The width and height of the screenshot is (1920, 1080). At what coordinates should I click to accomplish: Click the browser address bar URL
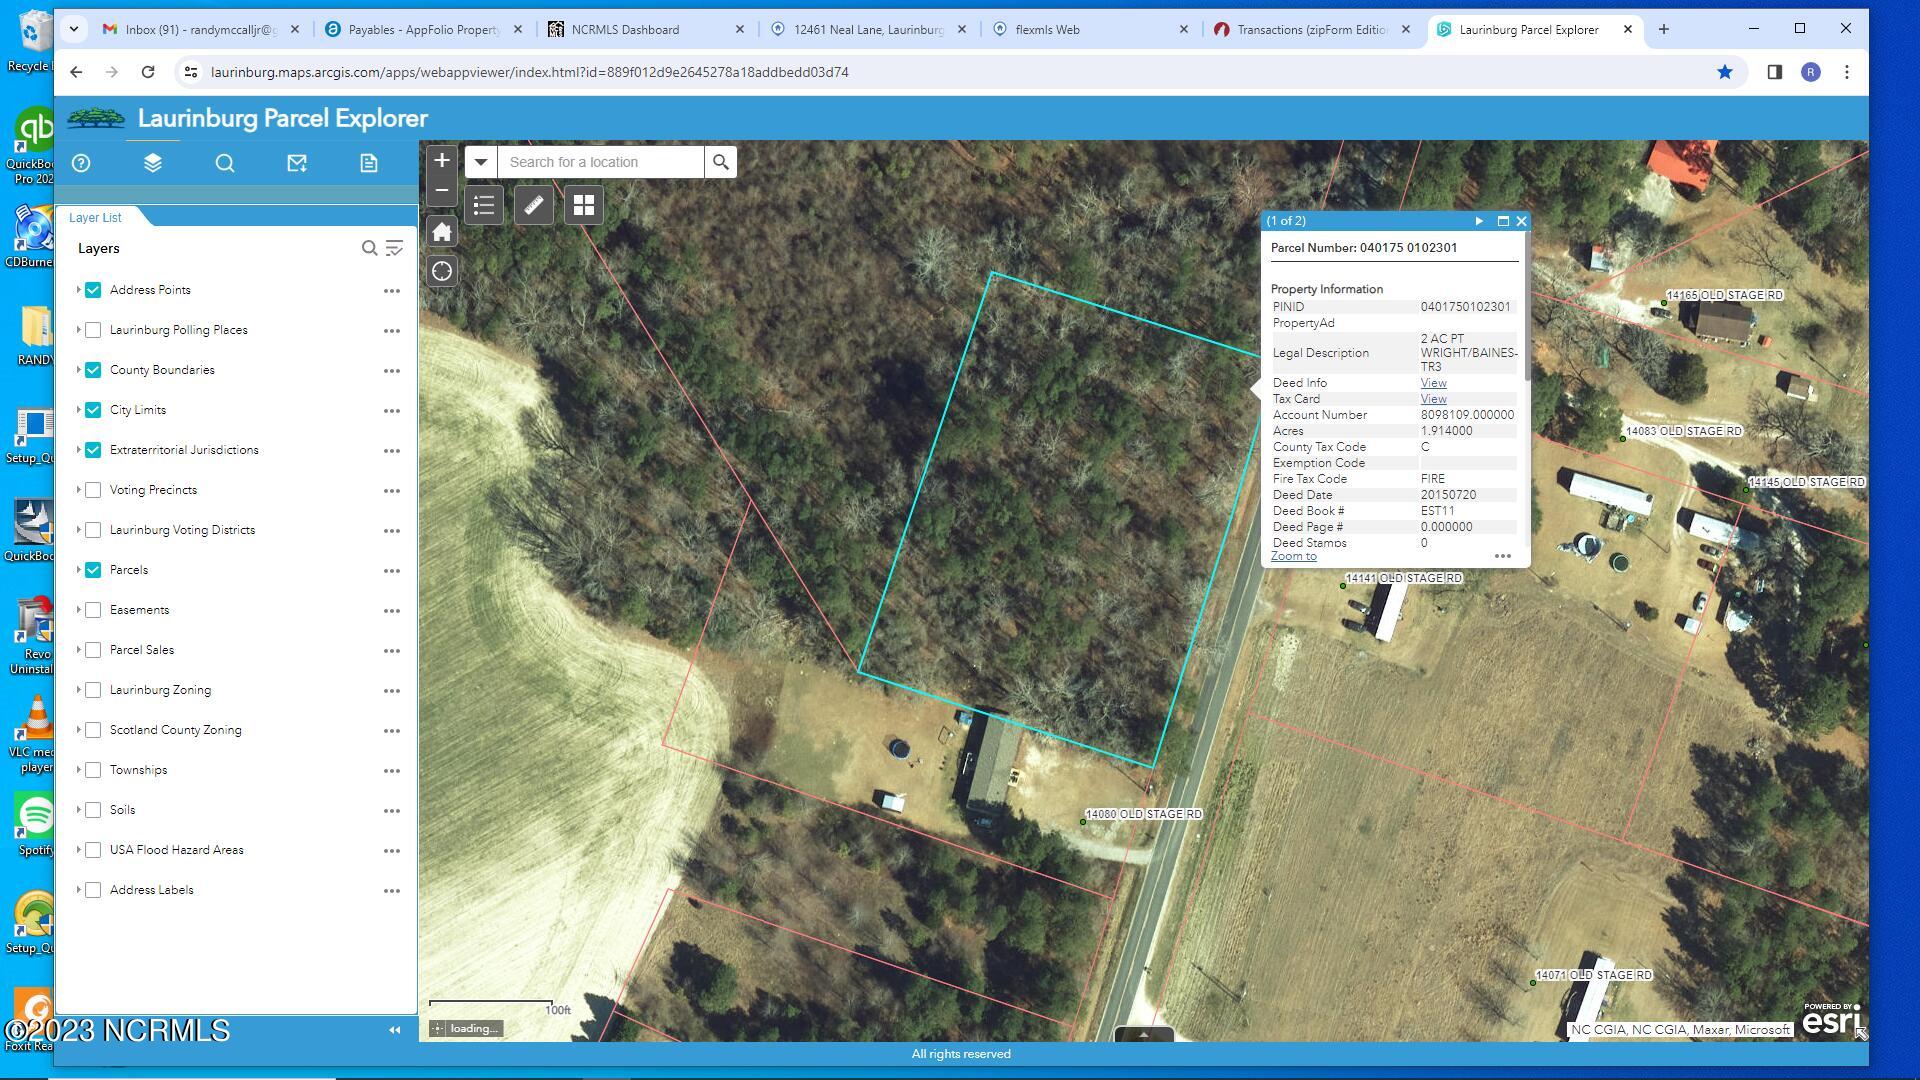point(529,72)
